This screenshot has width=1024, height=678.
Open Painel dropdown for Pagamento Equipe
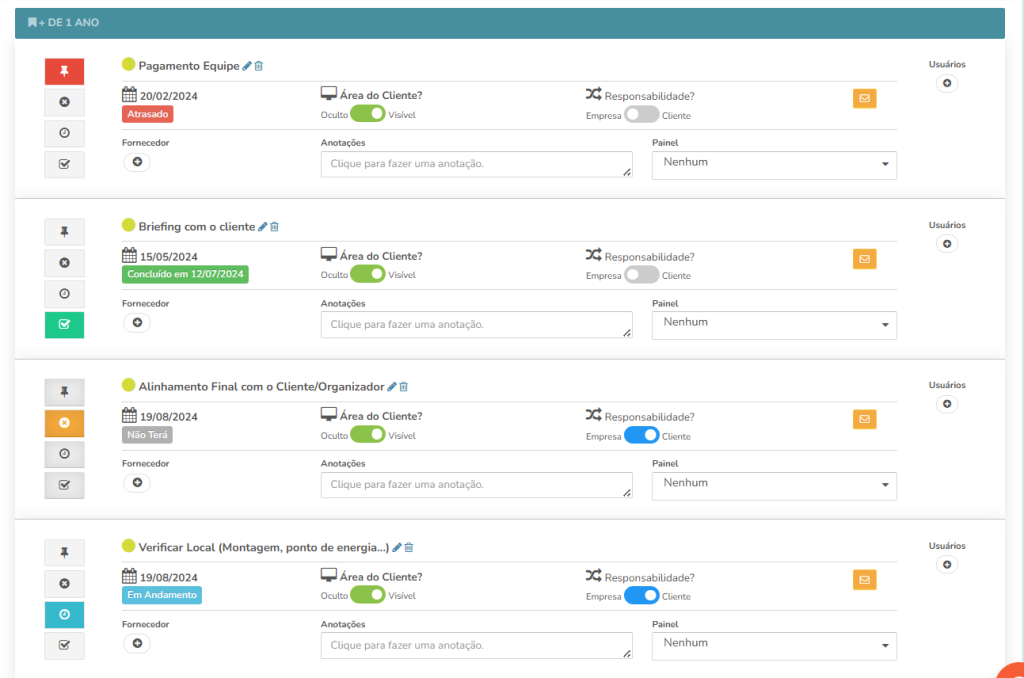click(773, 164)
